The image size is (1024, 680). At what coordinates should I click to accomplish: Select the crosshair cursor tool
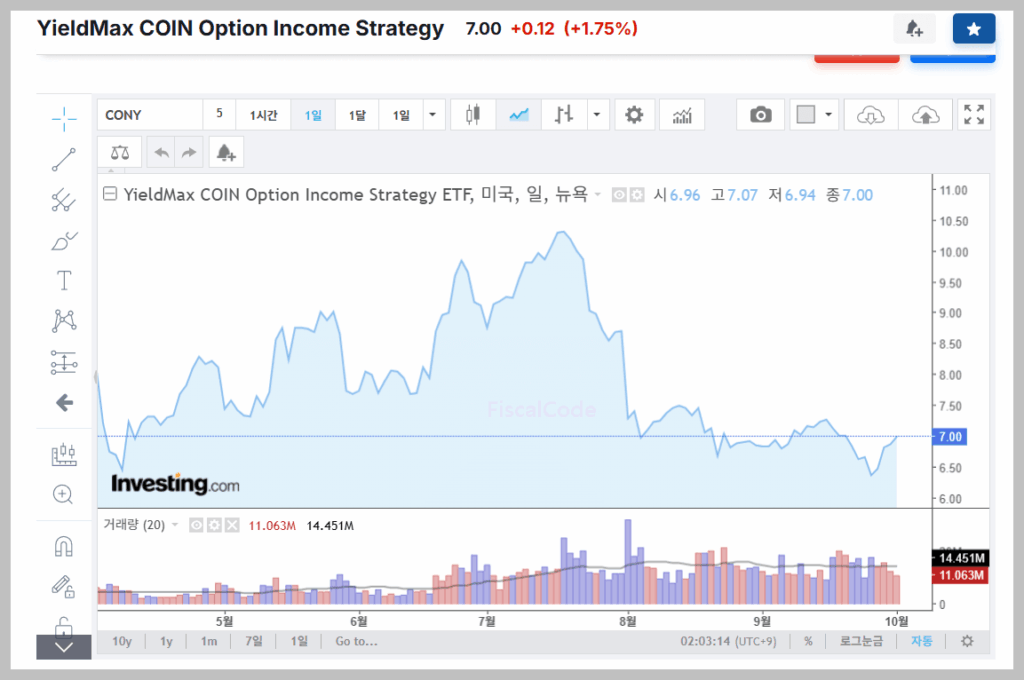[64, 119]
